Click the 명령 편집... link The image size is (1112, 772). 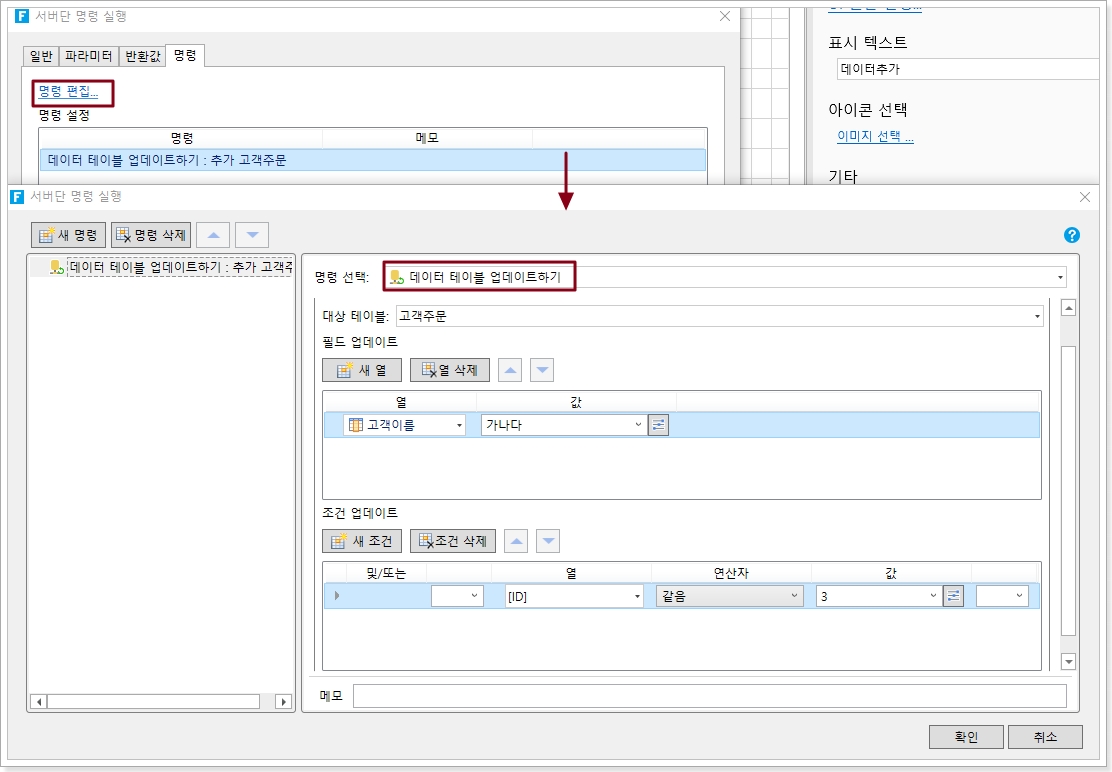(68, 92)
